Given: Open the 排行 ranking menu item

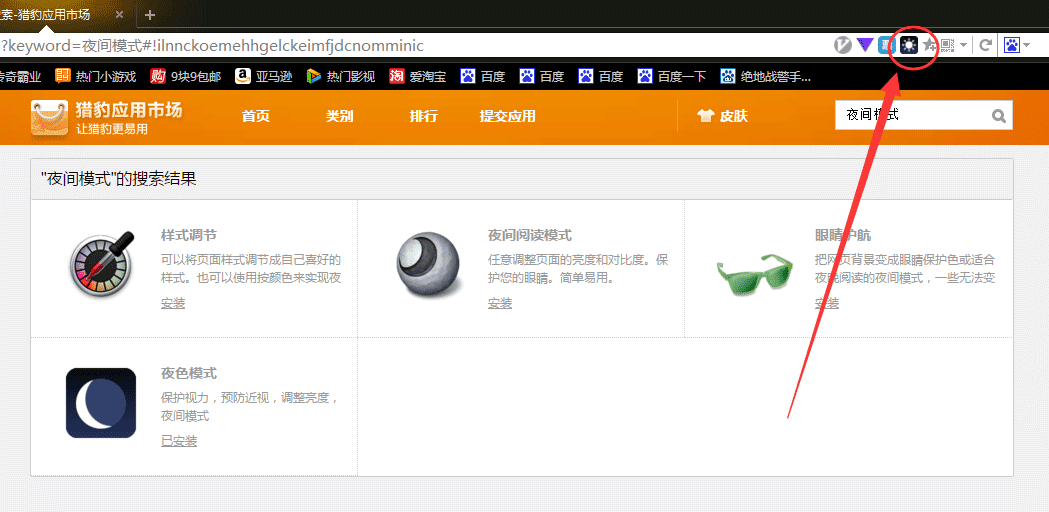Looking at the screenshot, I should (x=423, y=116).
